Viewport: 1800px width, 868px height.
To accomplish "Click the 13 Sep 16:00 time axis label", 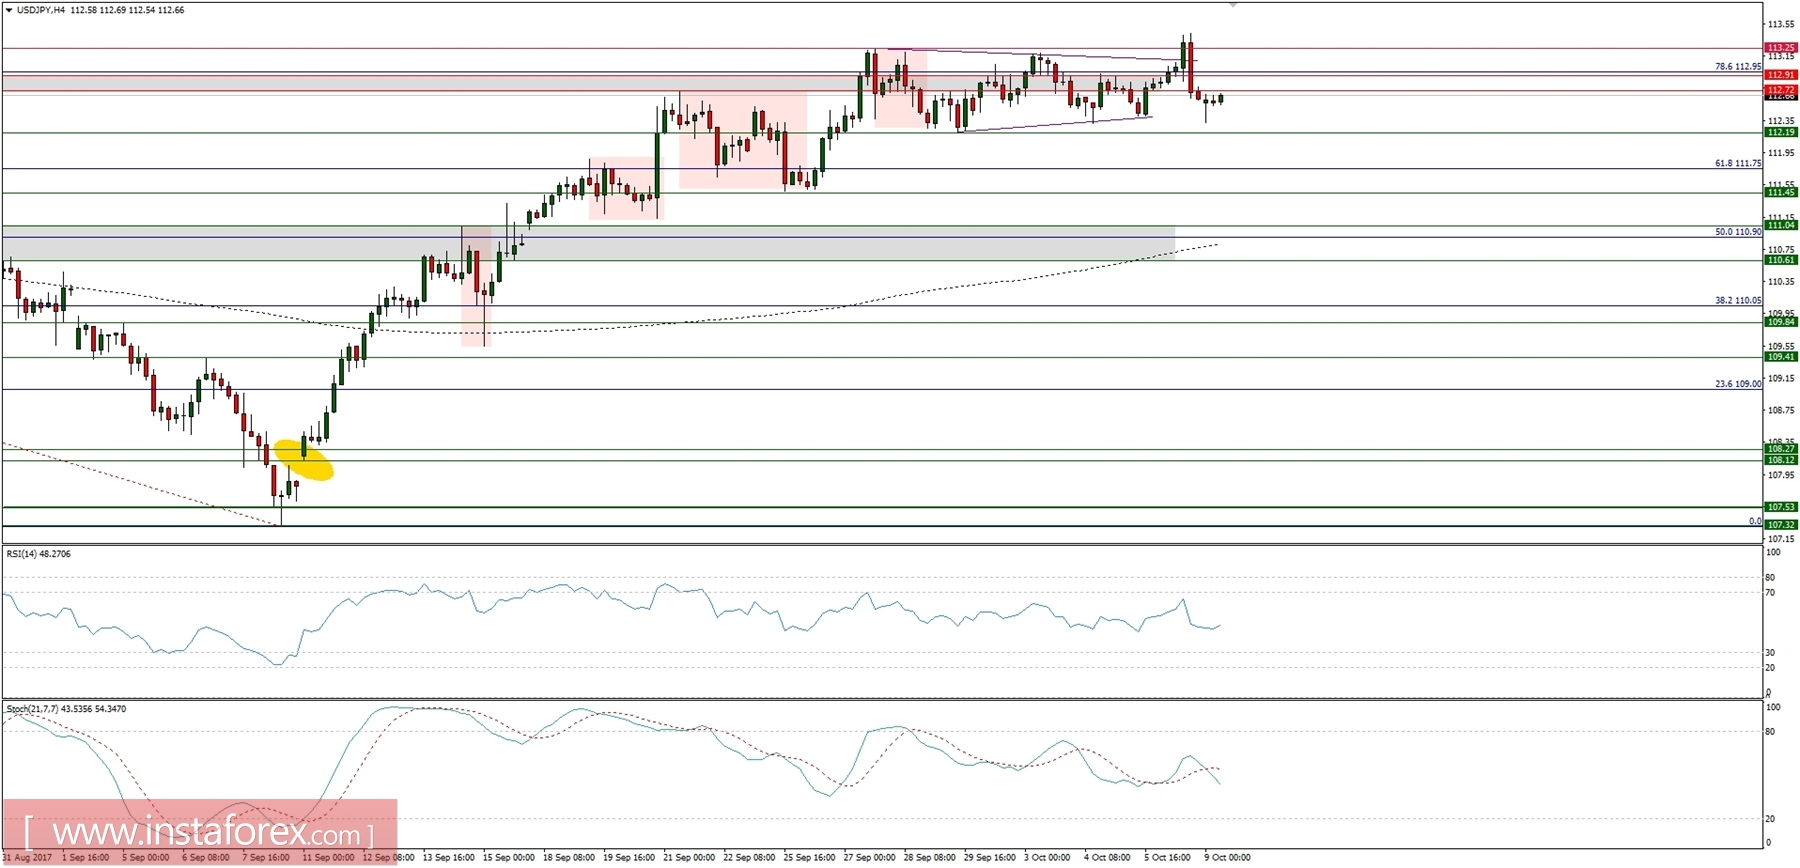I will 448,857.
